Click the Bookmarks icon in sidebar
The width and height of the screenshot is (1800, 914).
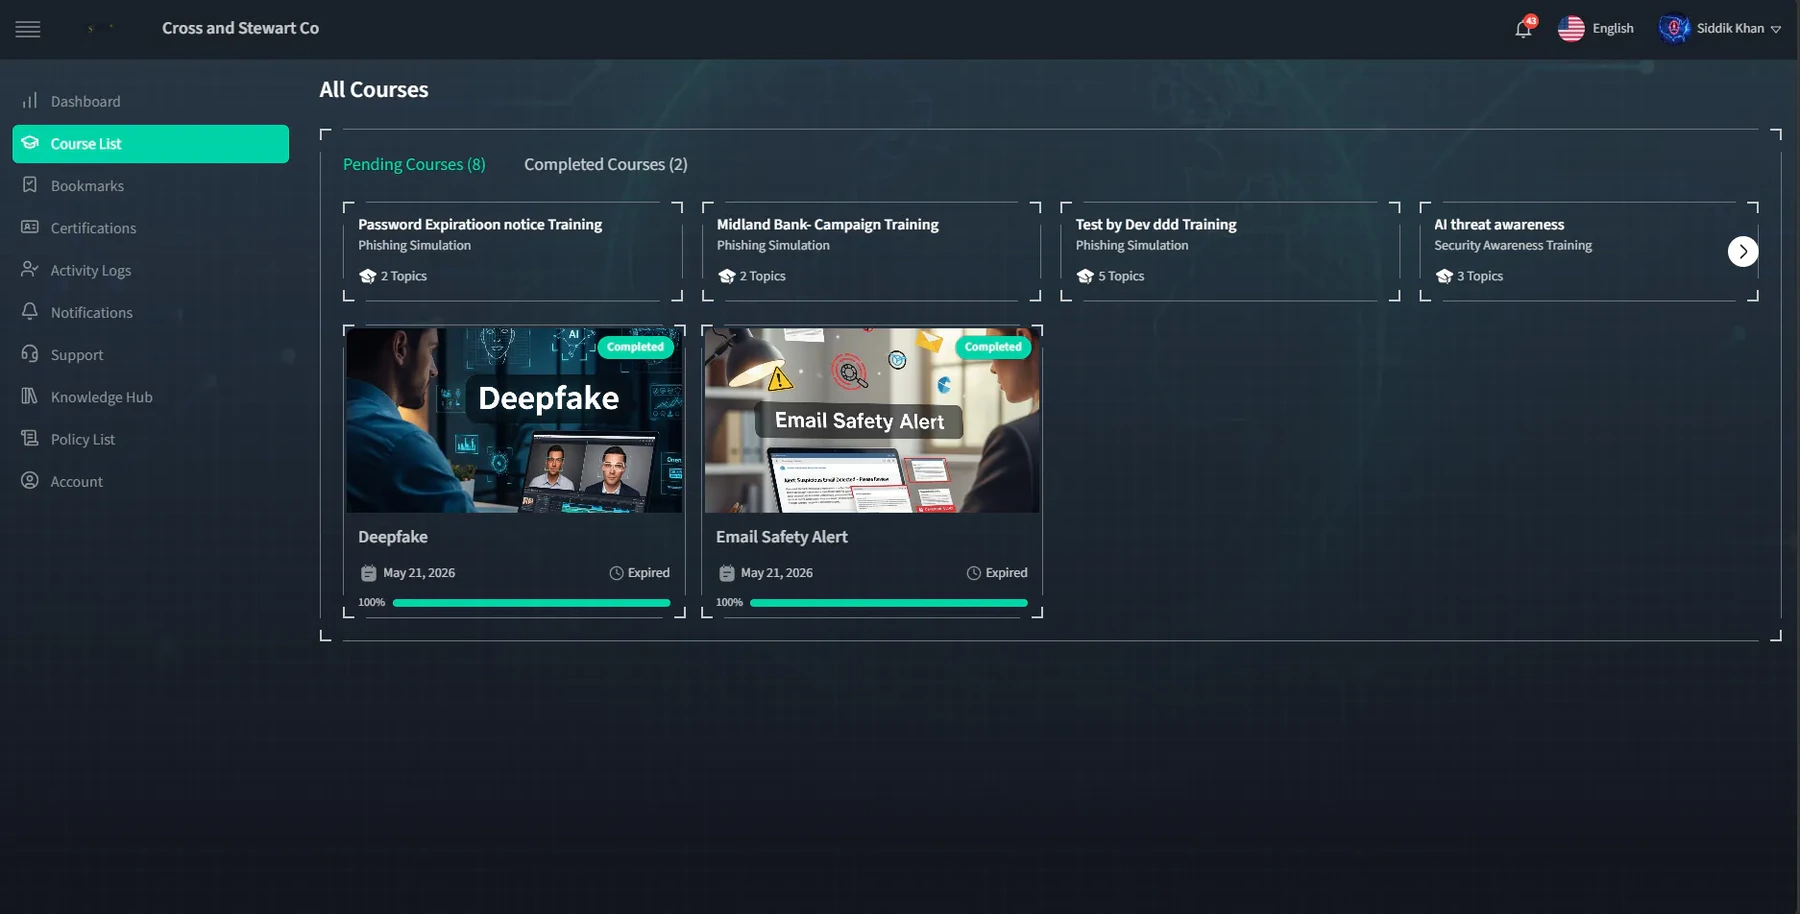click(30, 185)
